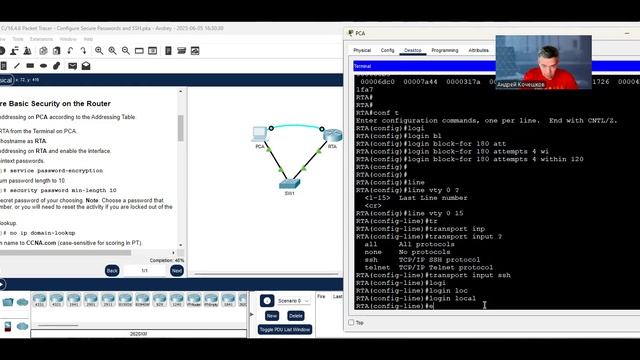Click the instructions vertical scrollbar thumb
Image resolution: width=640 pixels, height=360 pixels.
(180, 128)
